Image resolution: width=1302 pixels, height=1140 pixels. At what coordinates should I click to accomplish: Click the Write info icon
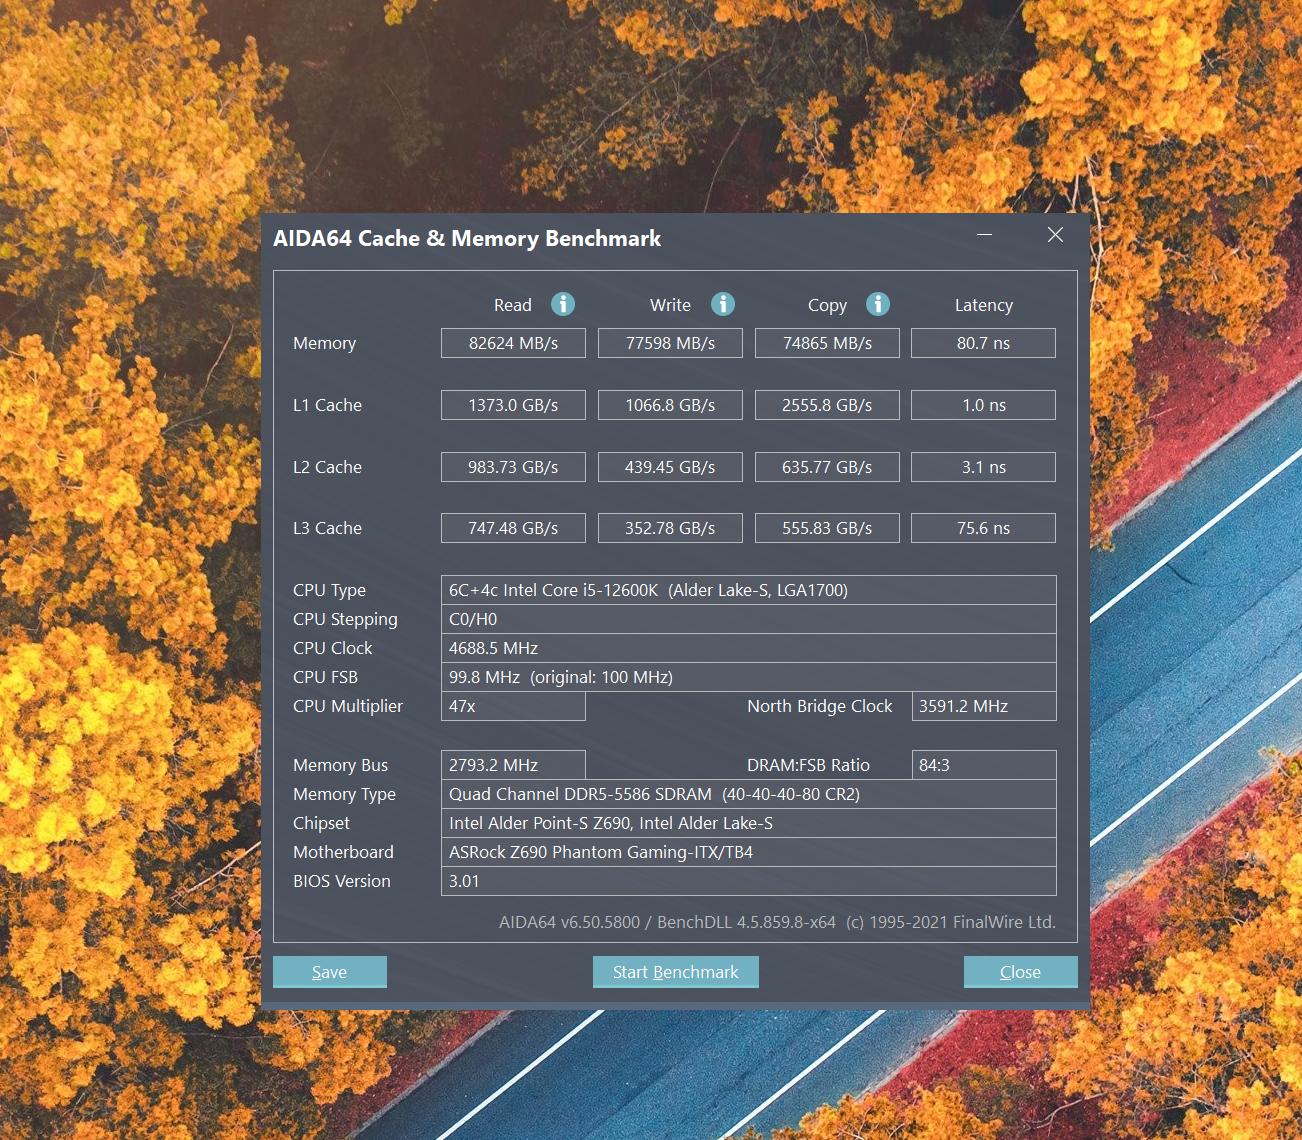coord(723,304)
